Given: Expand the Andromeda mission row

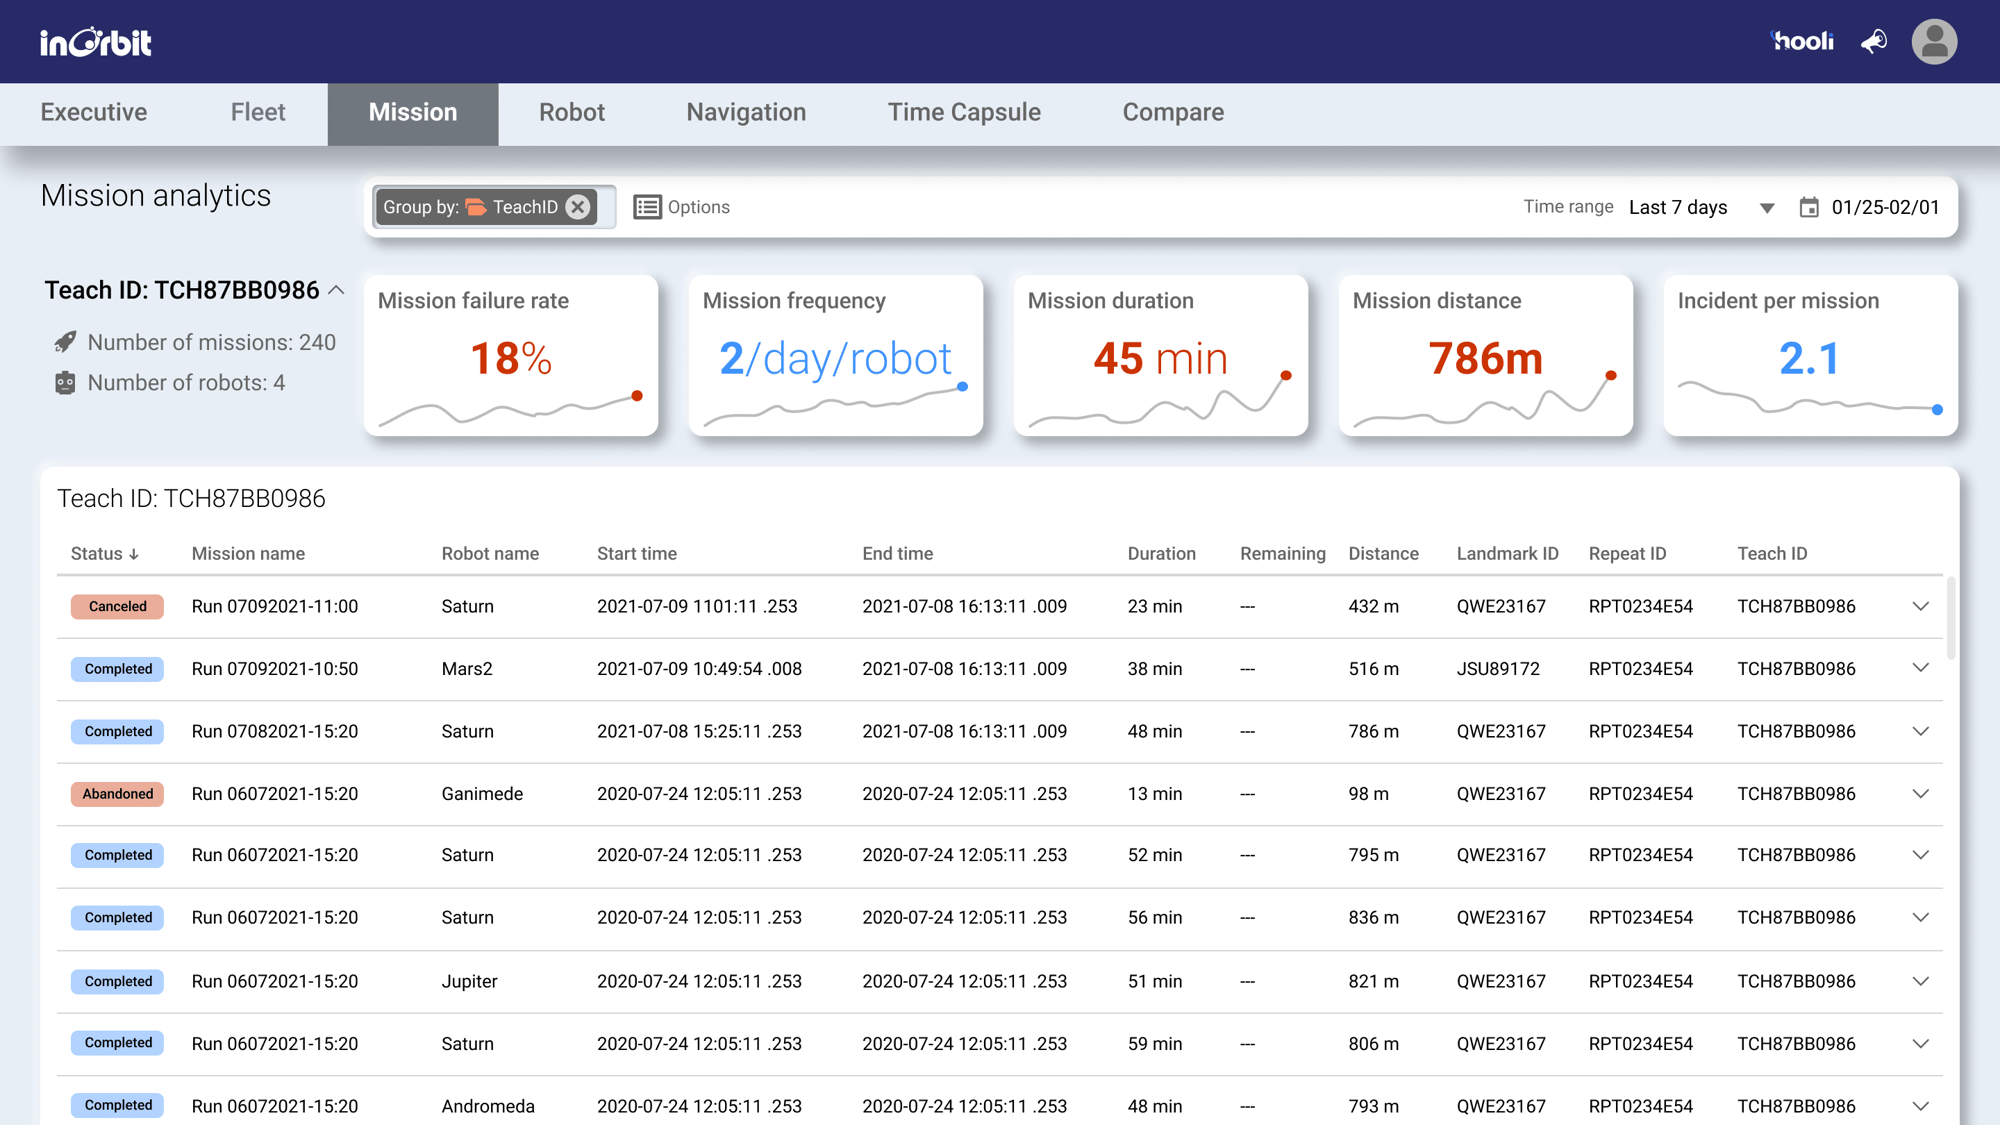Looking at the screenshot, I should 1920,1106.
